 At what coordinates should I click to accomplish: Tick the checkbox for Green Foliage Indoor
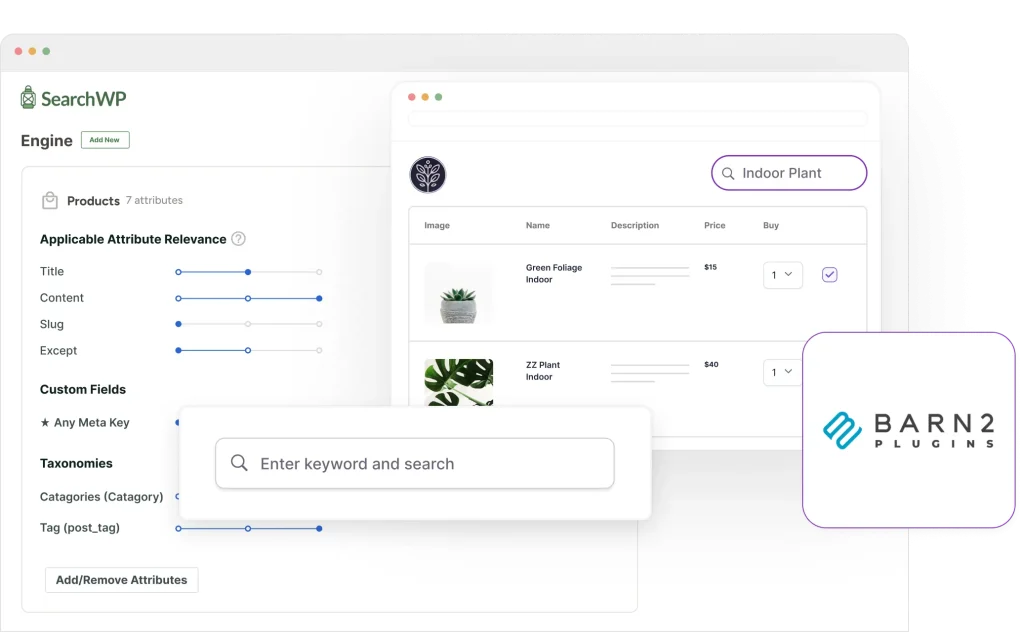[x=829, y=275]
